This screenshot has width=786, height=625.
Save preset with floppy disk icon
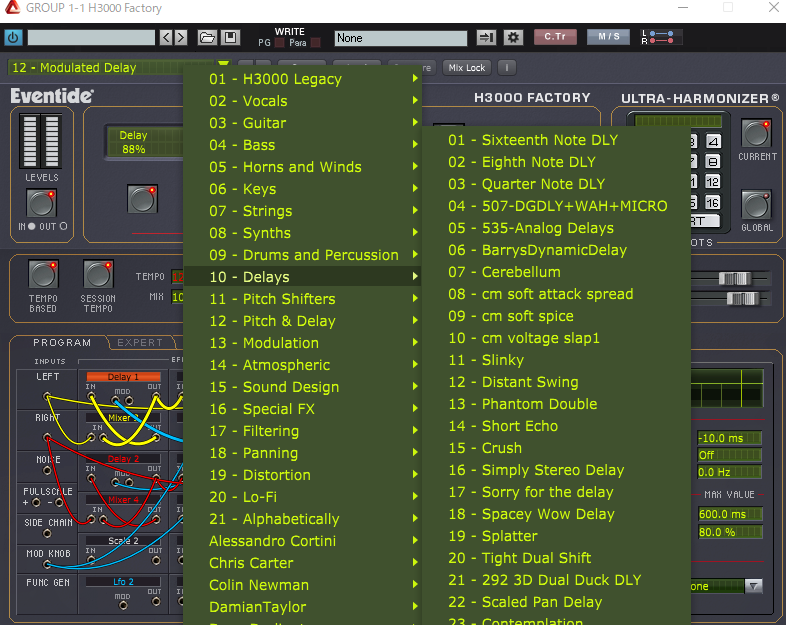(x=231, y=38)
